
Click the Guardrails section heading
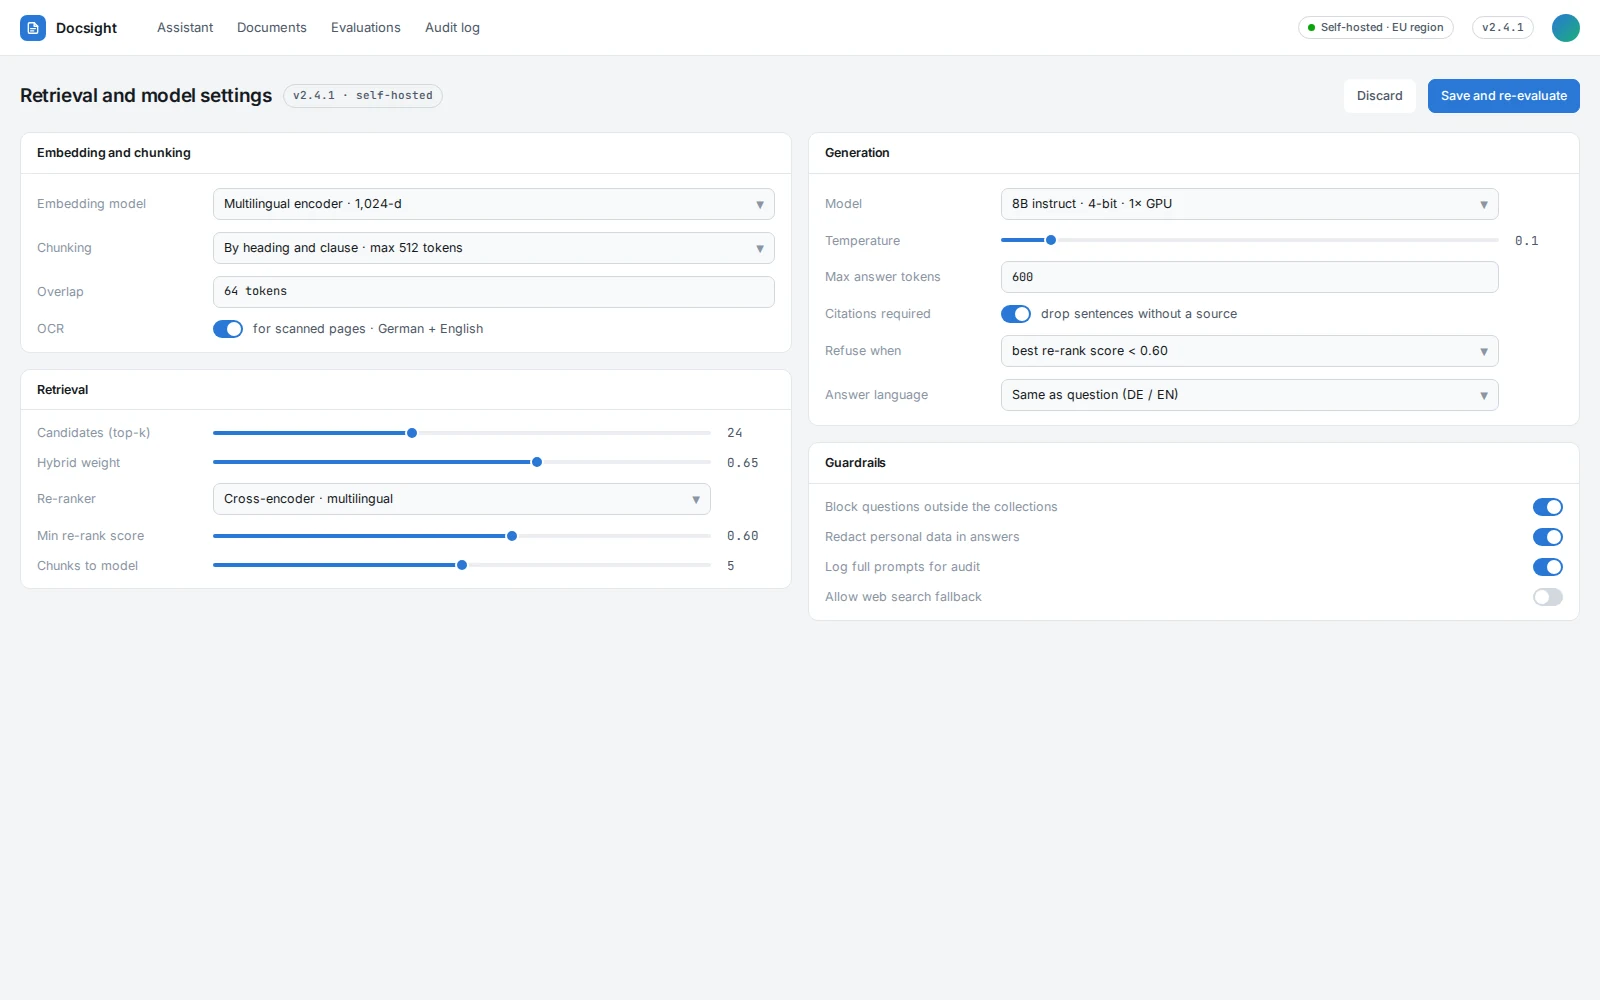pyautogui.click(x=855, y=463)
